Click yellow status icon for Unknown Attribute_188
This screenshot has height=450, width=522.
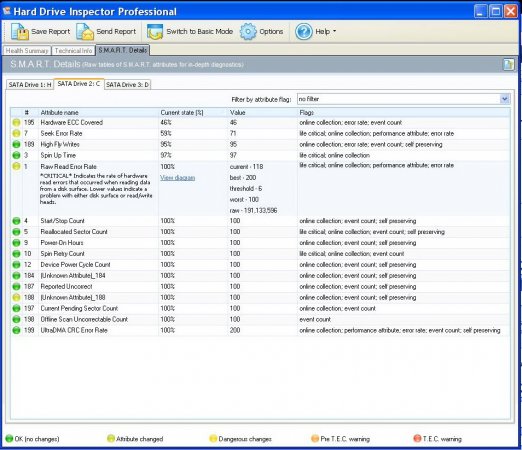click(16, 297)
